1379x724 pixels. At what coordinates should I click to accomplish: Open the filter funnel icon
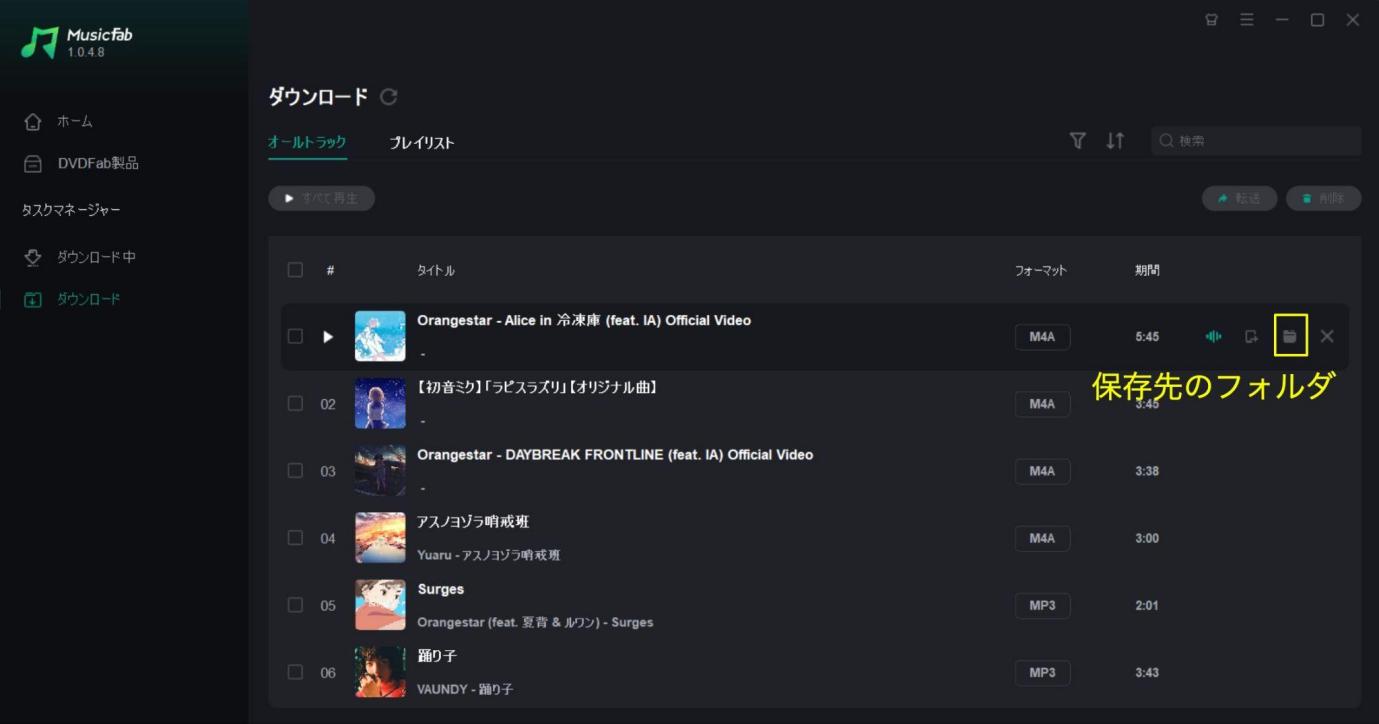(x=1077, y=141)
